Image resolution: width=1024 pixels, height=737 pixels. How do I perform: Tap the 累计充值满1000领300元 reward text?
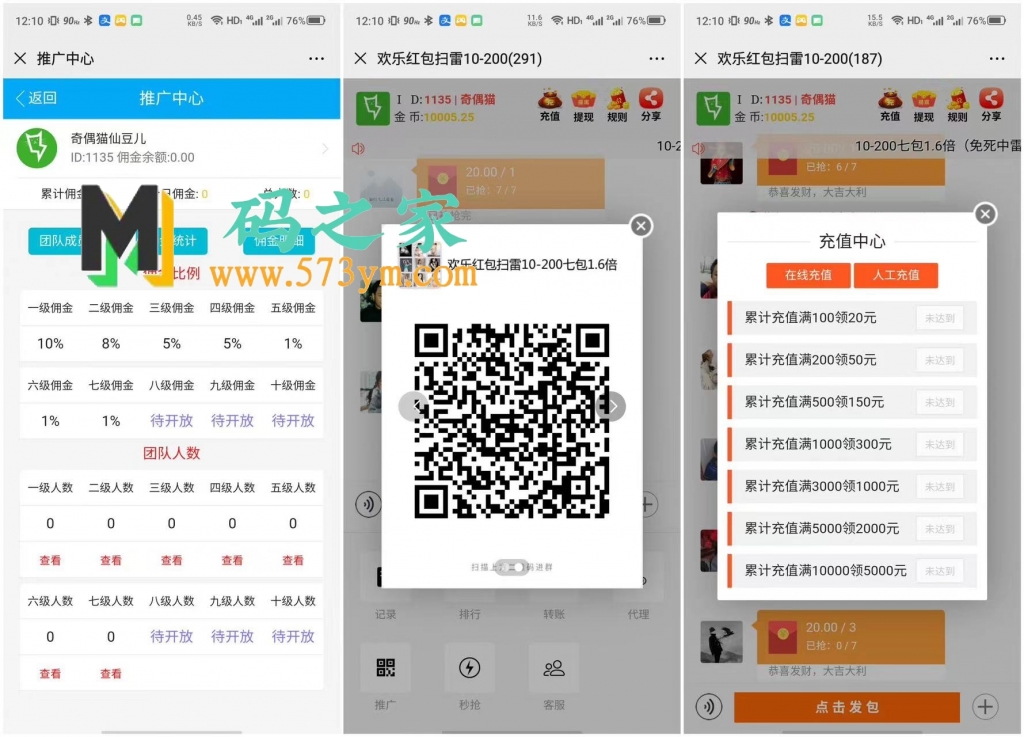(818, 445)
